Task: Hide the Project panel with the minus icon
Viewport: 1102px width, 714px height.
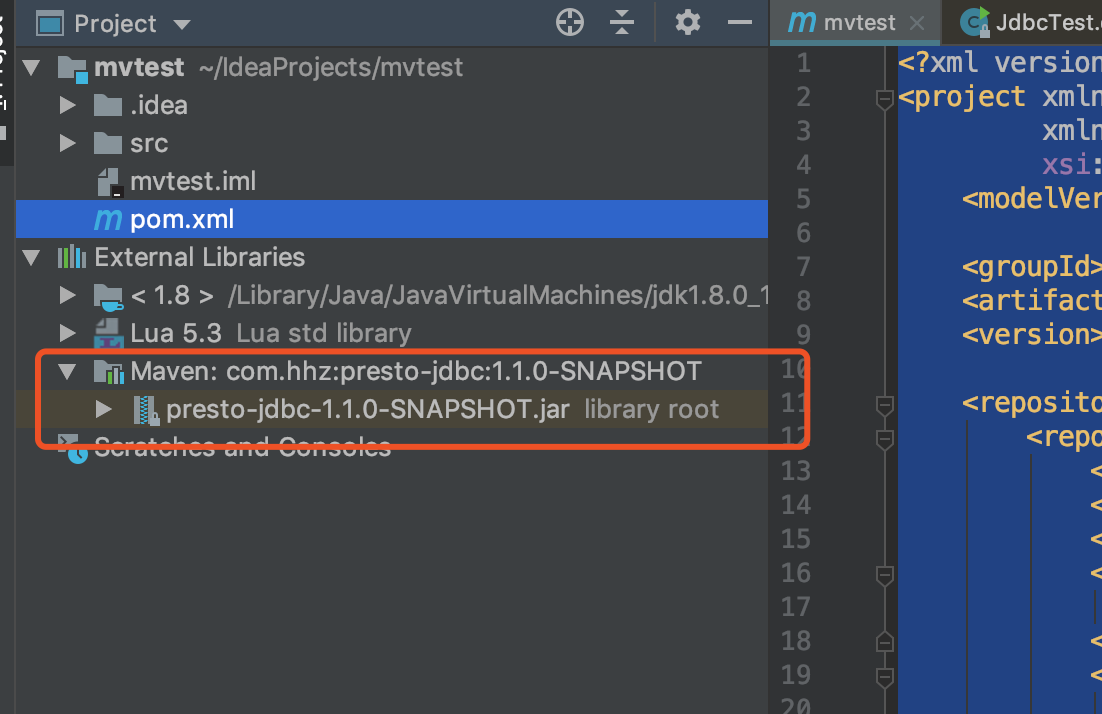Action: coord(739,22)
